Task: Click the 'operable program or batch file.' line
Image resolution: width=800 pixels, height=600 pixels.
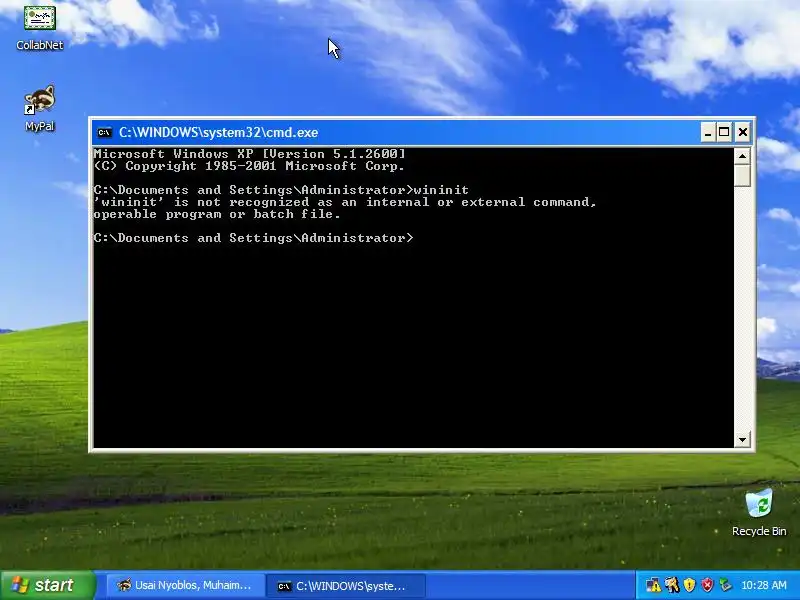Action: pyautogui.click(x=217, y=214)
